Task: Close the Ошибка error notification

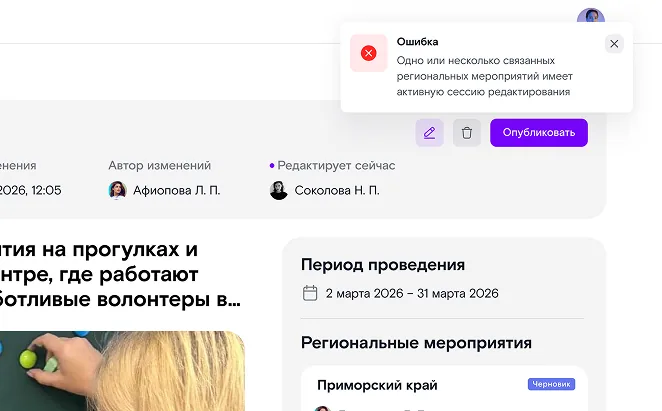Action: tap(614, 44)
